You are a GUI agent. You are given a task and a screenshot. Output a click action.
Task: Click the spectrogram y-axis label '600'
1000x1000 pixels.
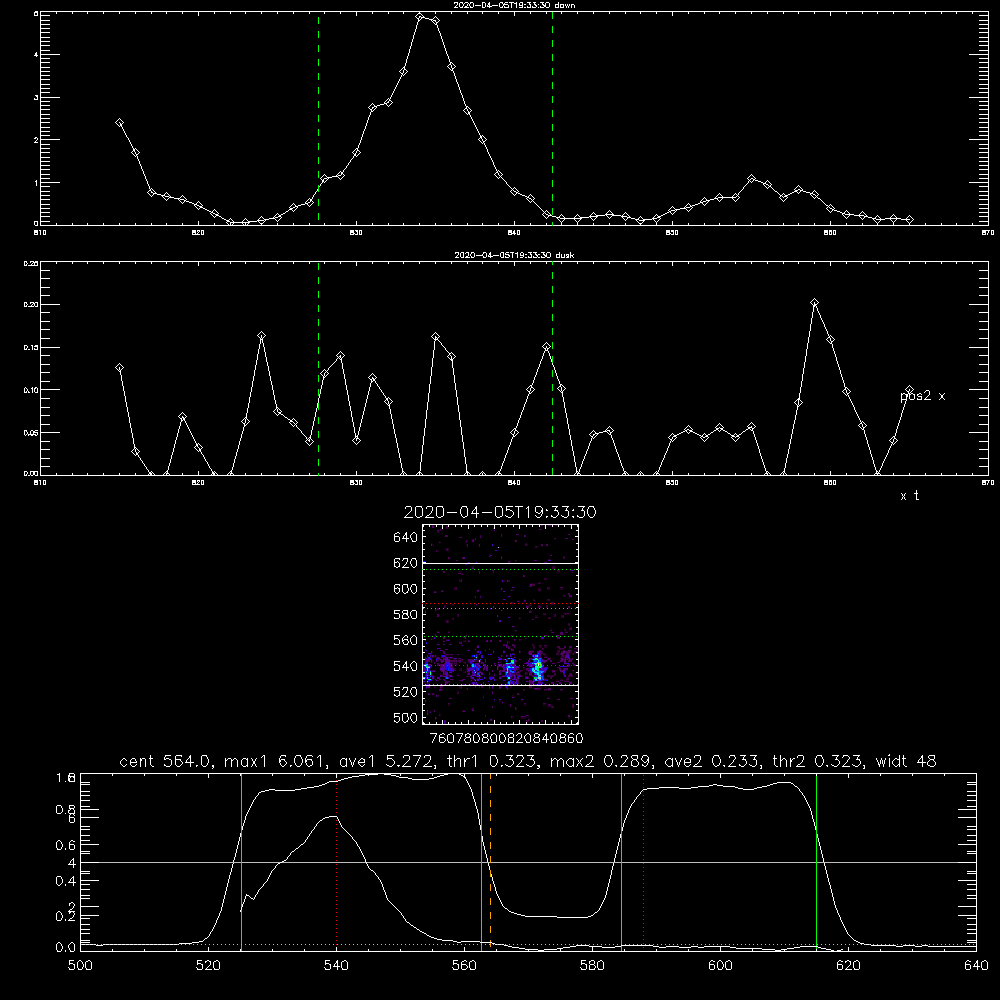[405, 589]
